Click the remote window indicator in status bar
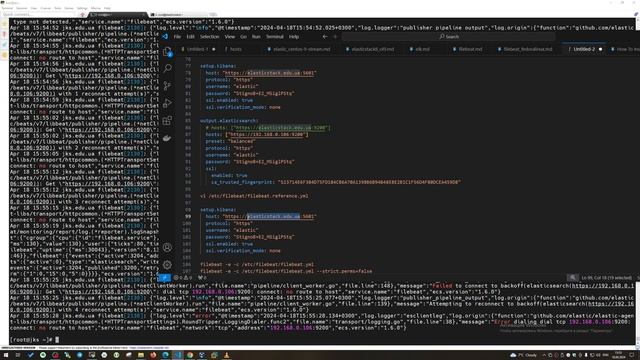Viewport: 640px width, 360px height. pos(164,278)
